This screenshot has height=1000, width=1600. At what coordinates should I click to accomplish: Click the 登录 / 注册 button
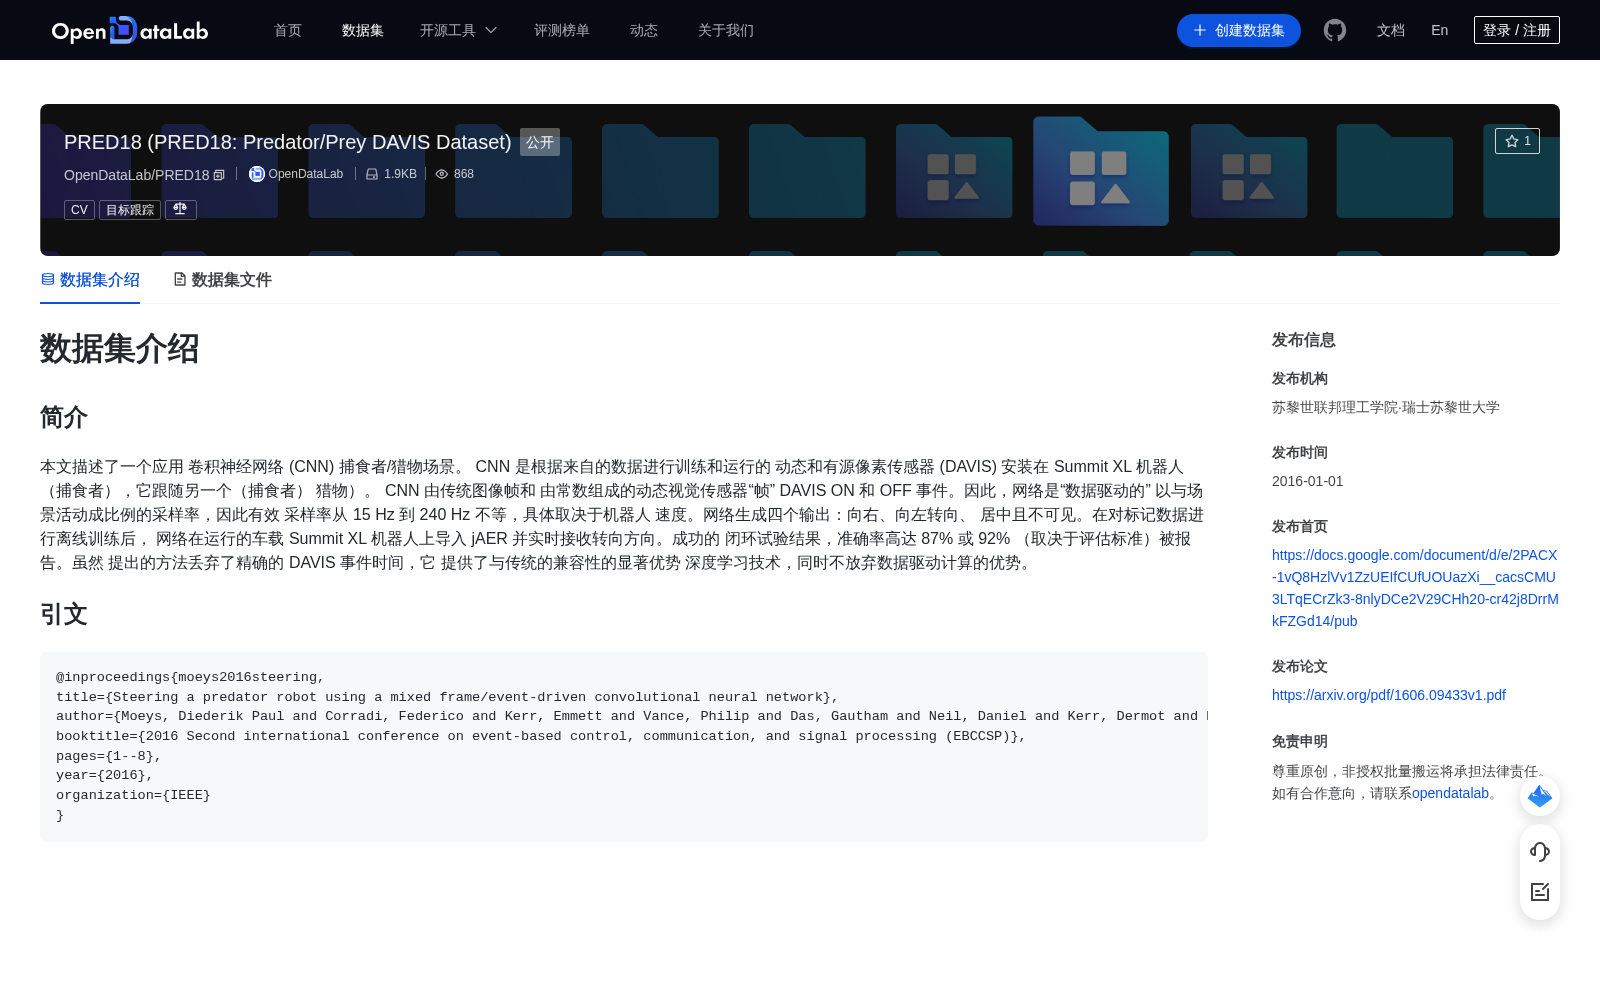pos(1517,30)
